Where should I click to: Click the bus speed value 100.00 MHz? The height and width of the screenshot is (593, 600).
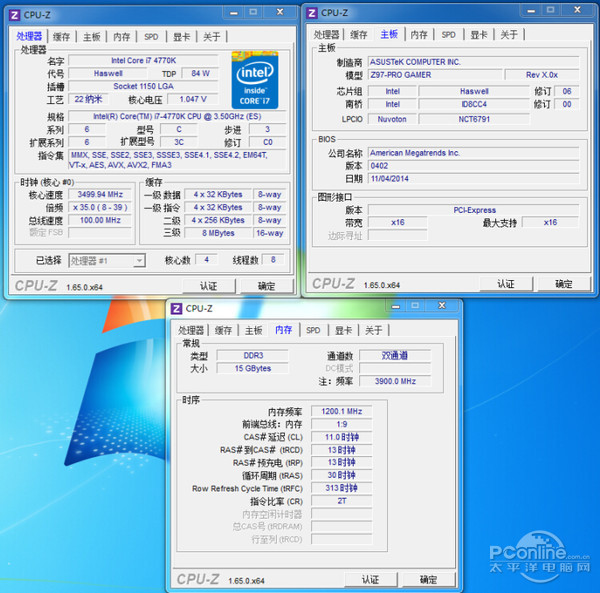(100, 220)
